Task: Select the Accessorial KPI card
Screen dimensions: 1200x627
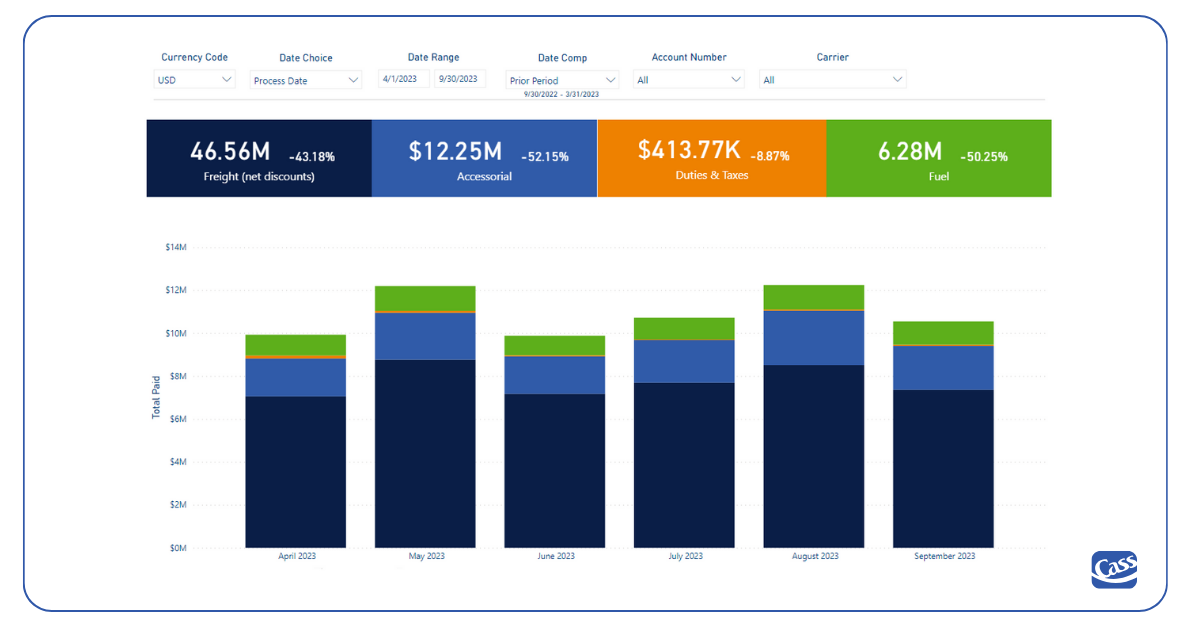Action: [484, 158]
